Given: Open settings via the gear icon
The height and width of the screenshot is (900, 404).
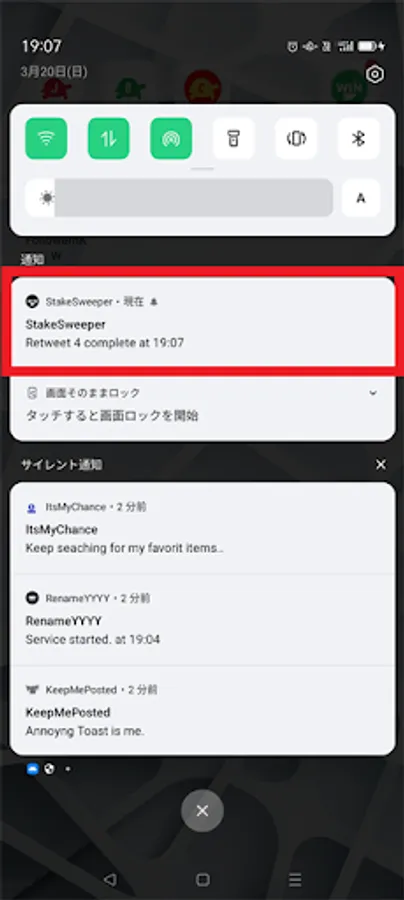Looking at the screenshot, I should tap(375, 74).
